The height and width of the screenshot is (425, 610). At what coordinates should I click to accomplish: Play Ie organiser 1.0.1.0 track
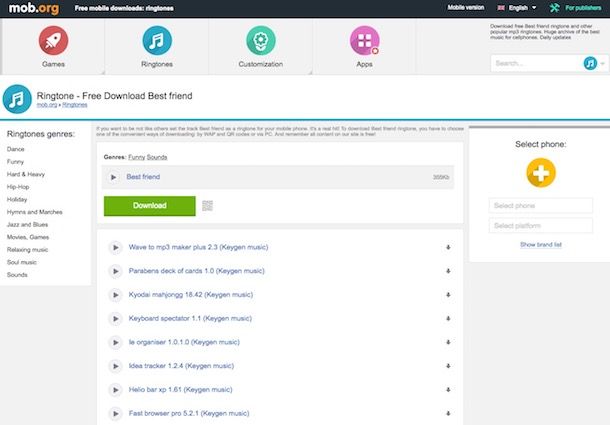pos(116,342)
